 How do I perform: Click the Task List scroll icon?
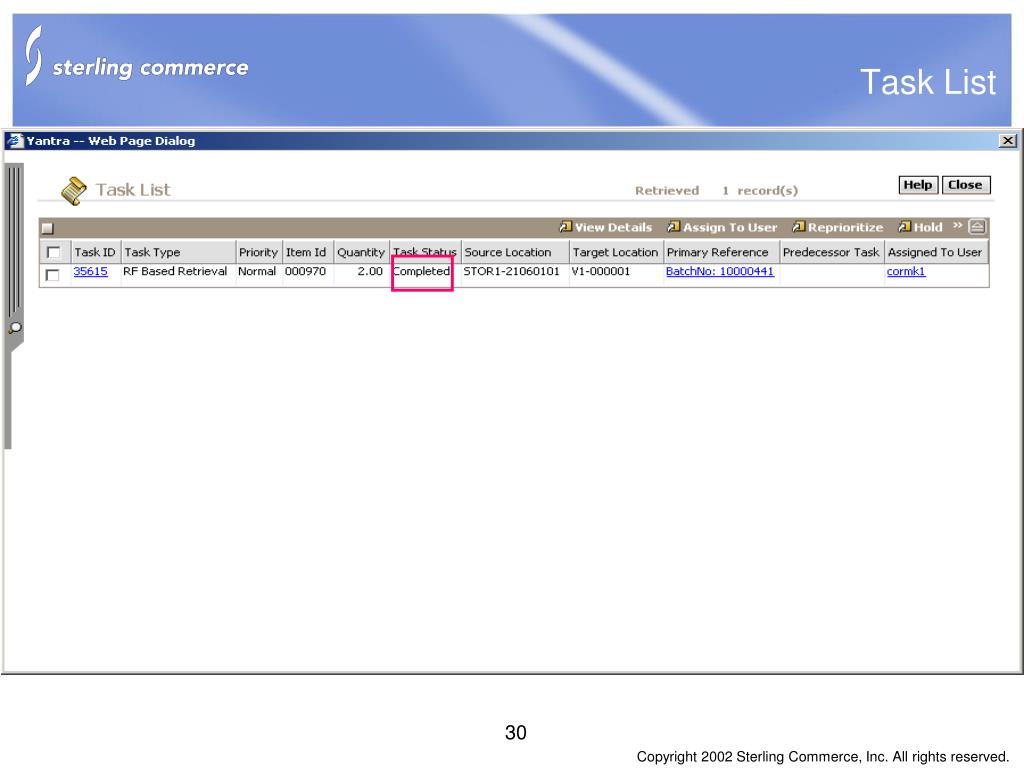click(74, 191)
